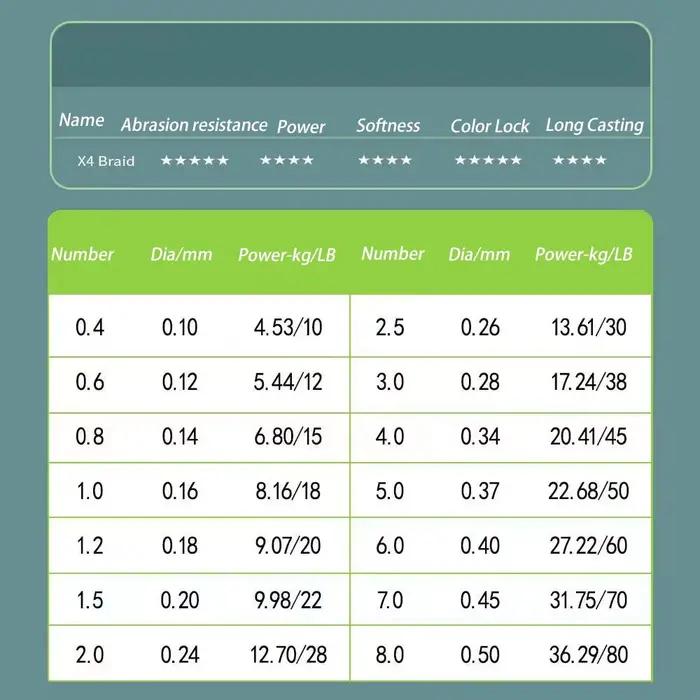Select the X4 Braid name label
The width and height of the screenshot is (700, 700).
click(106, 161)
